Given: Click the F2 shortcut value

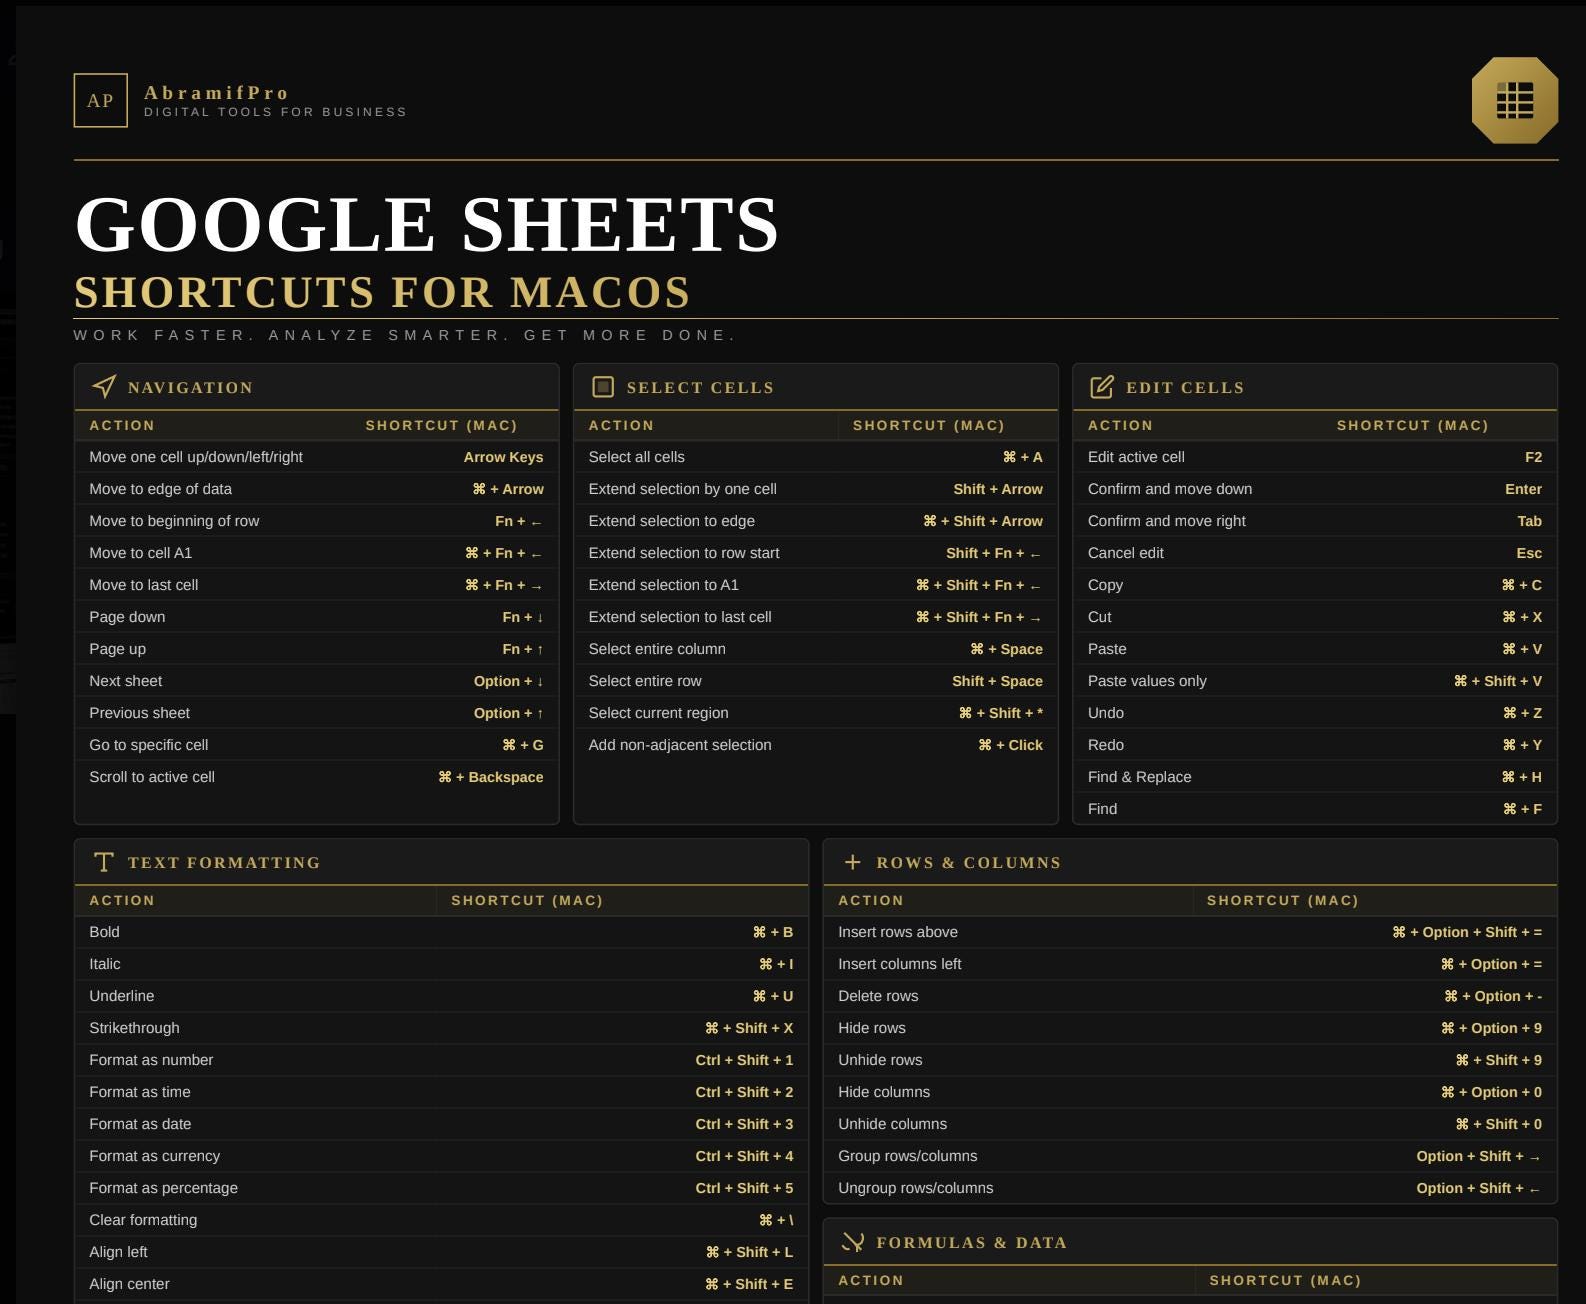Looking at the screenshot, I should coord(1533,457).
